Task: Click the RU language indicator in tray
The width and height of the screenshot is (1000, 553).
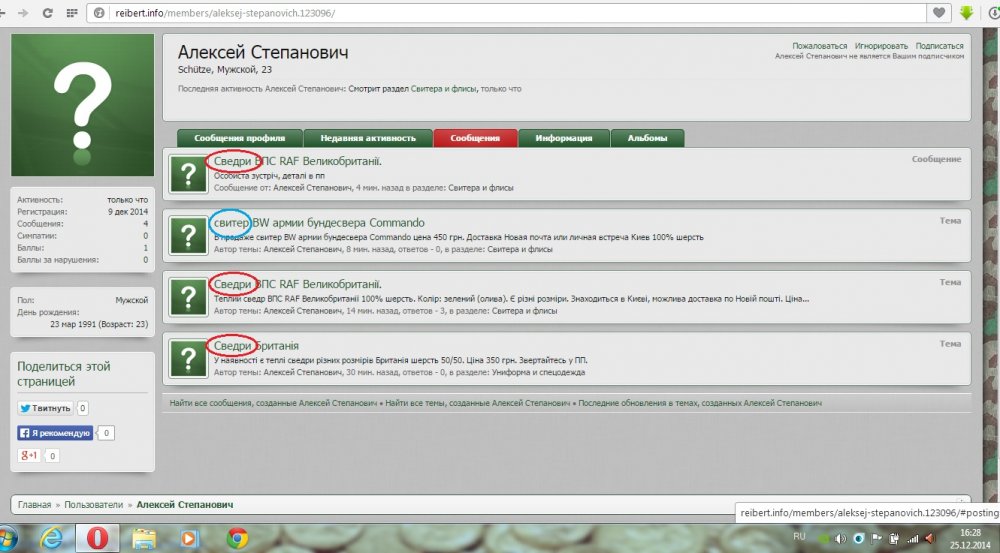Action: (x=799, y=536)
